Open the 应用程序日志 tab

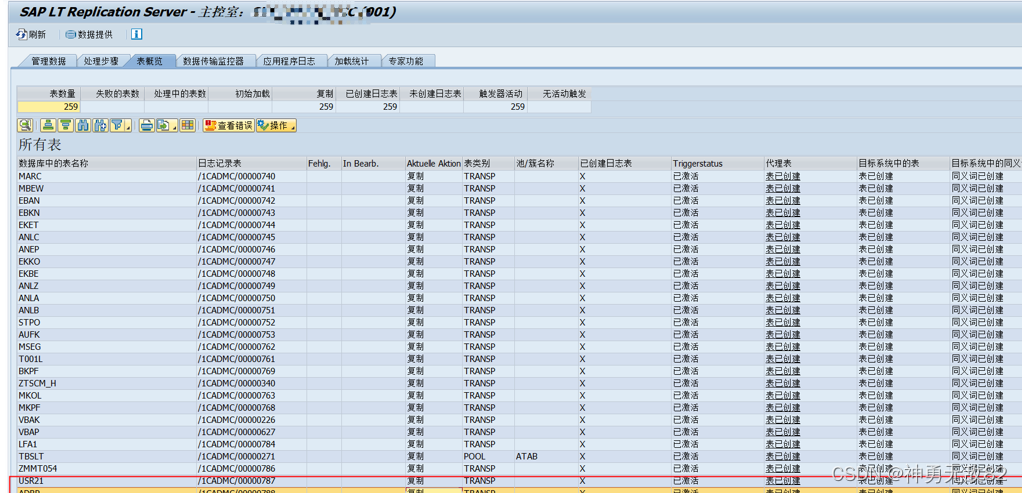(x=289, y=61)
